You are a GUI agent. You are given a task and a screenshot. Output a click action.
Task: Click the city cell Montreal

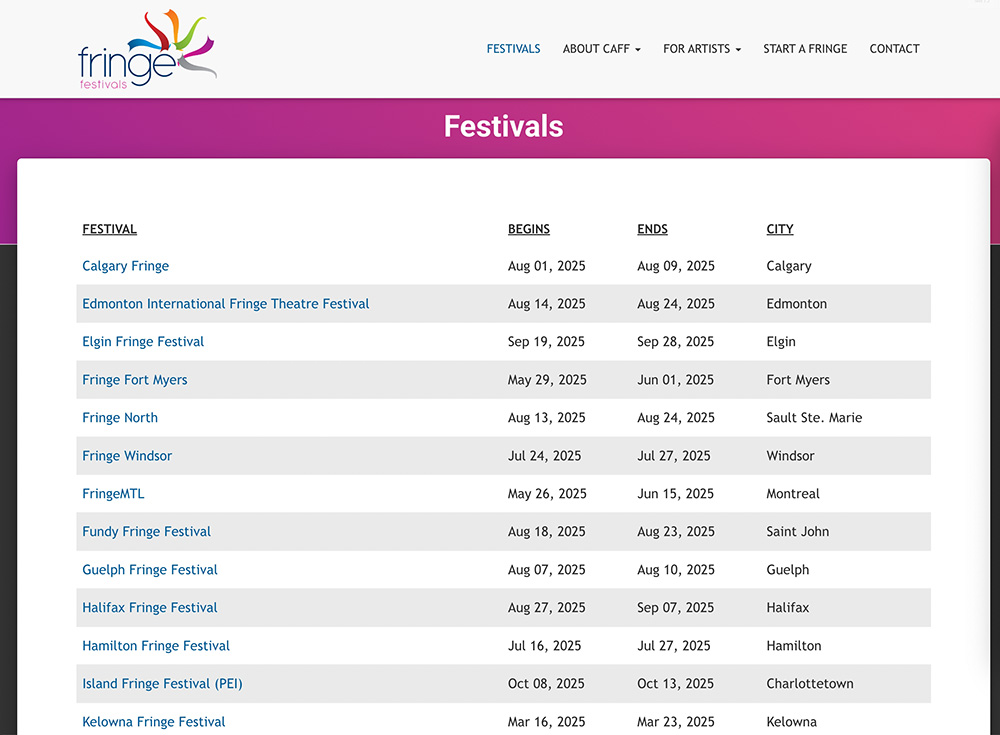(793, 494)
